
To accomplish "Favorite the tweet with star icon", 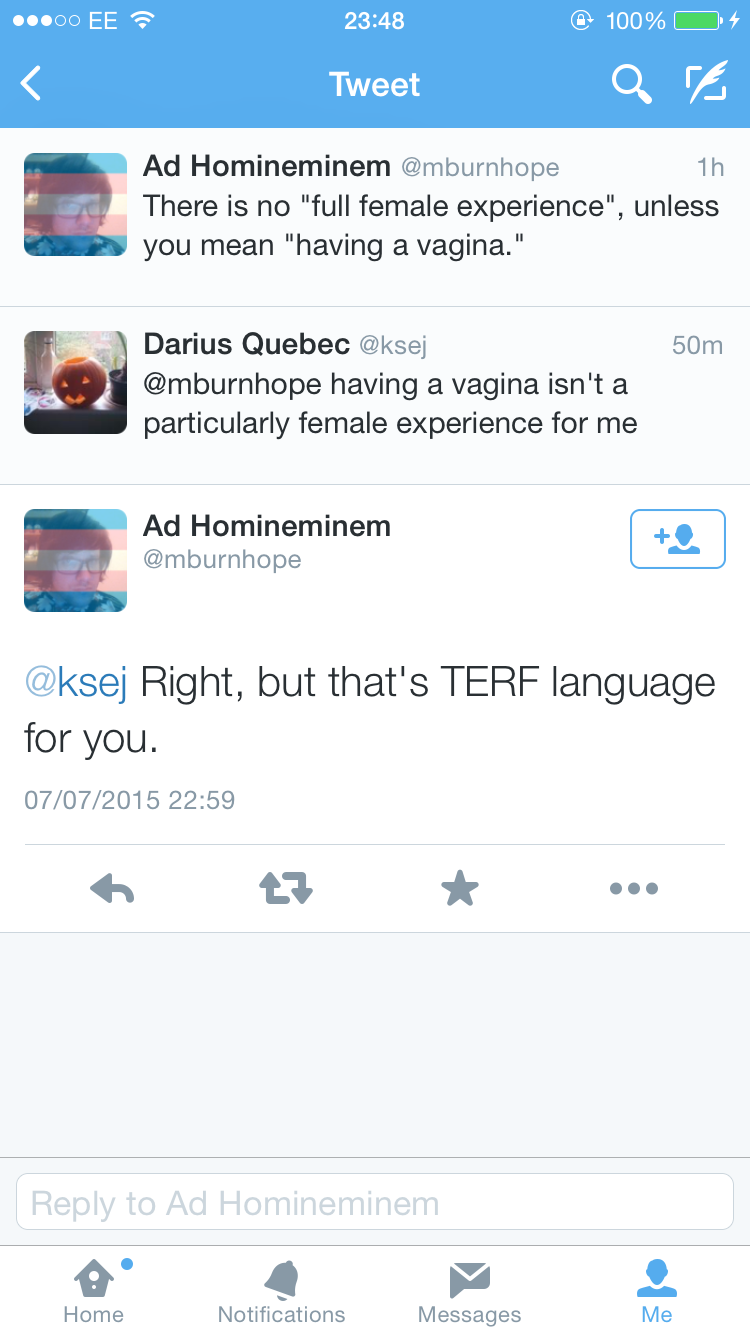I will point(460,888).
